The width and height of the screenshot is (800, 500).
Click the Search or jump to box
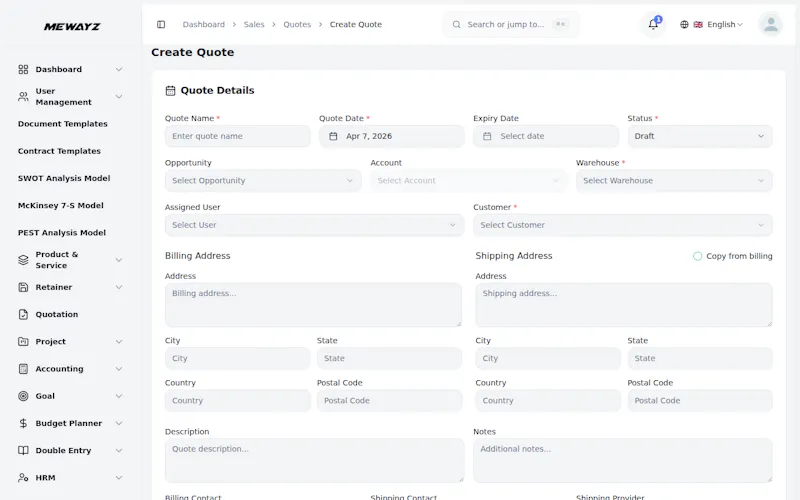[511, 24]
